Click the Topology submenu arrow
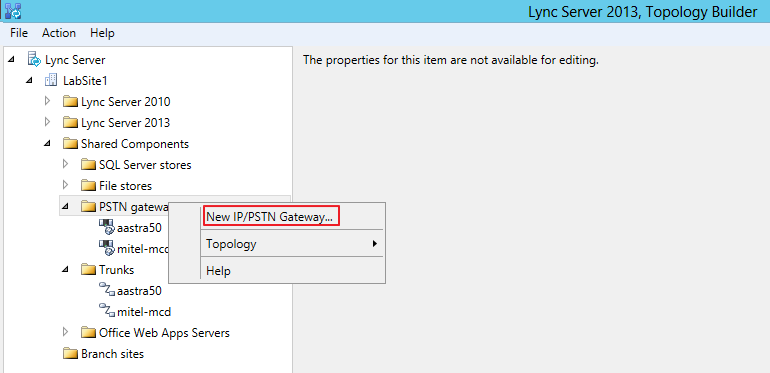This screenshot has height=373, width=770. click(375, 243)
